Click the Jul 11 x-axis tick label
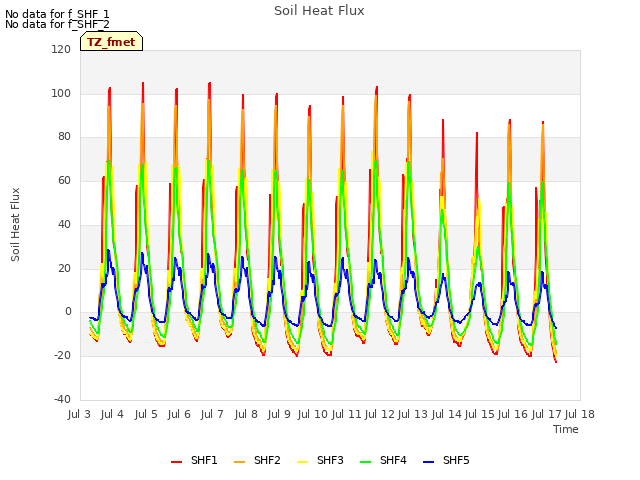Screen dimensions: 640x480 point(346,414)
